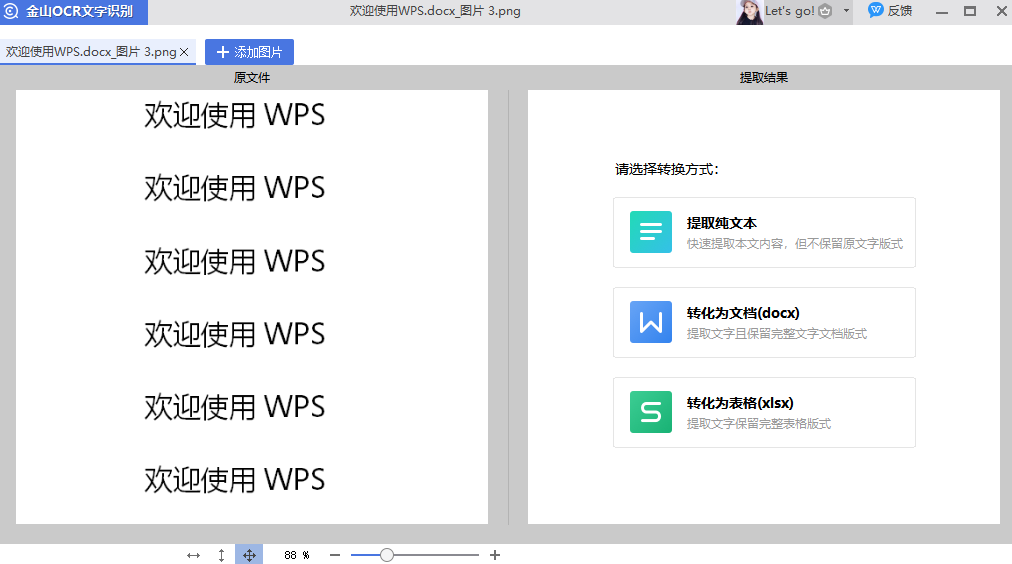Viewport: 1012px width, 564px height.
Task: Click the zoom in plus button
Action: tap(495, 555)
